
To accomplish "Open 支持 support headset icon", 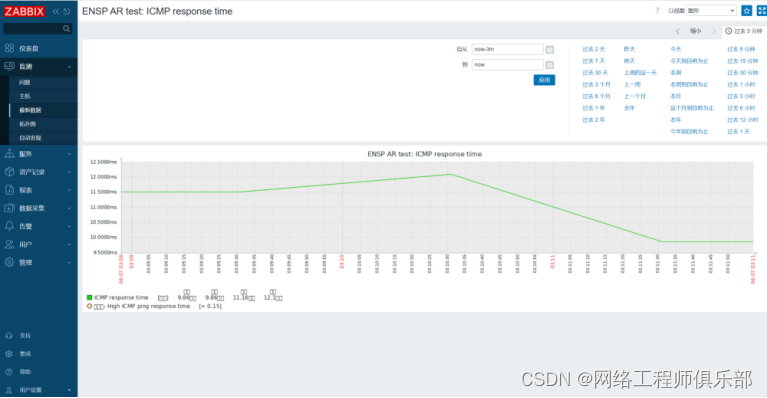I will (9, 335).
